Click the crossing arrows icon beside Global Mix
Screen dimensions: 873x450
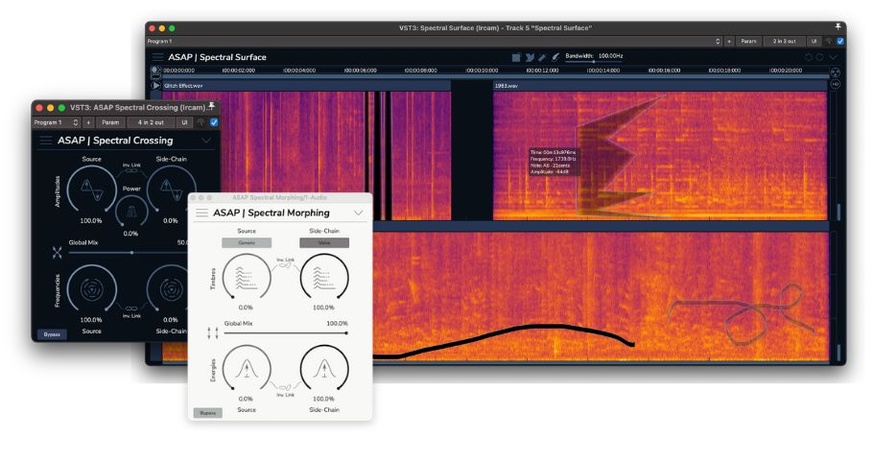tap(57, 253)
